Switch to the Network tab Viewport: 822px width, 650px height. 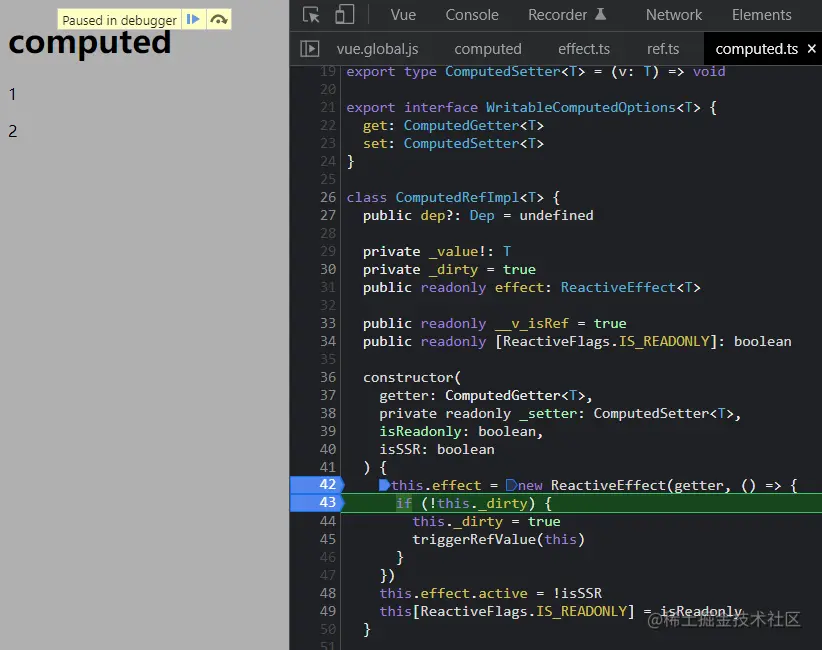click(x=674, y=15)
